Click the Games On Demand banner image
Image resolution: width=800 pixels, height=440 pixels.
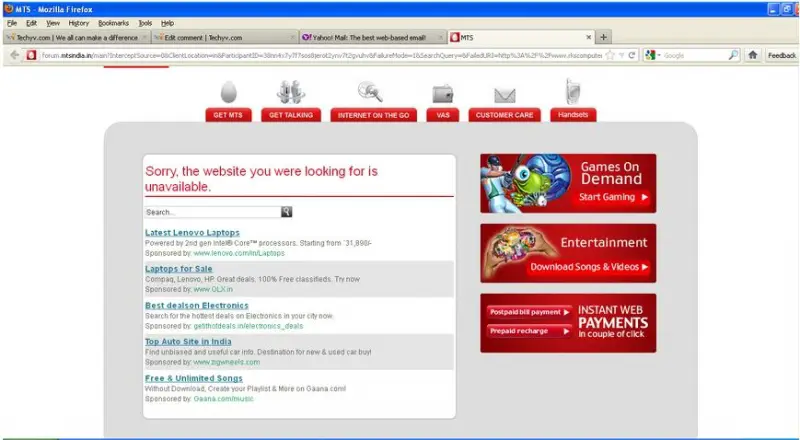click(526, 183)
